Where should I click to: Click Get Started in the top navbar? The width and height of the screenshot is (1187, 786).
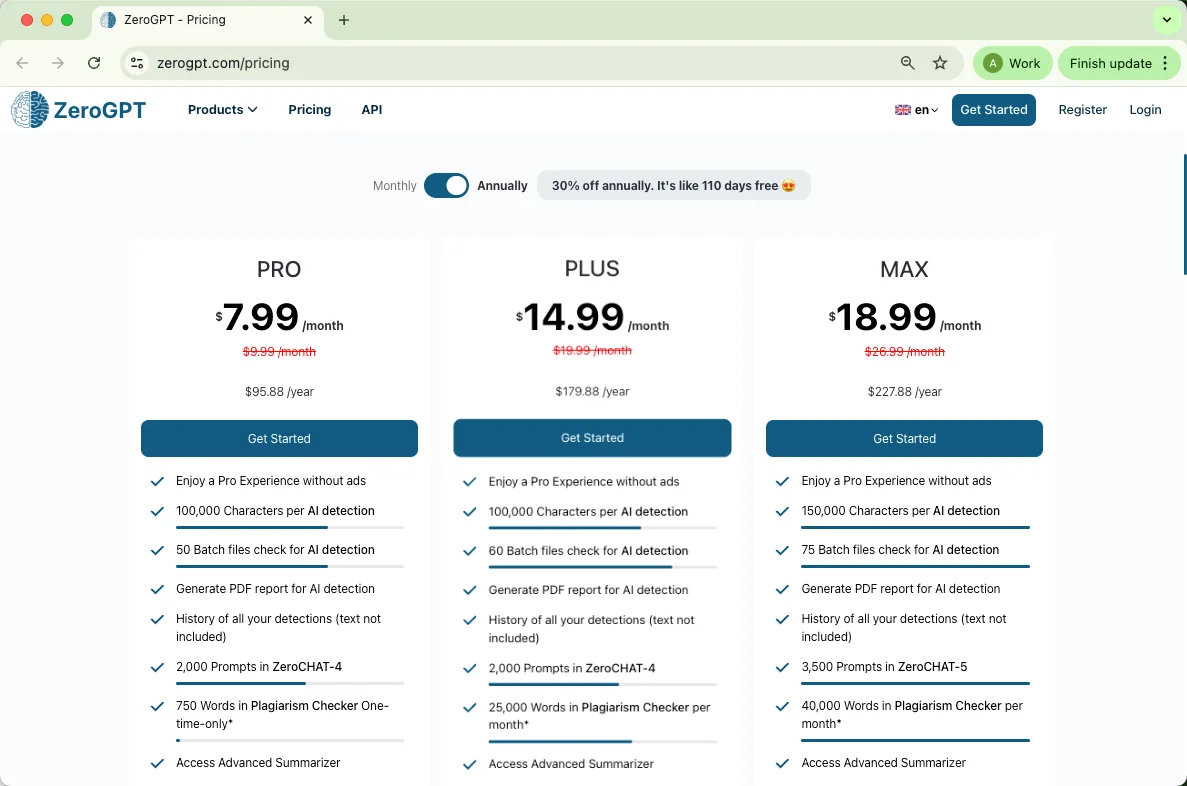[x=993, y=110]
